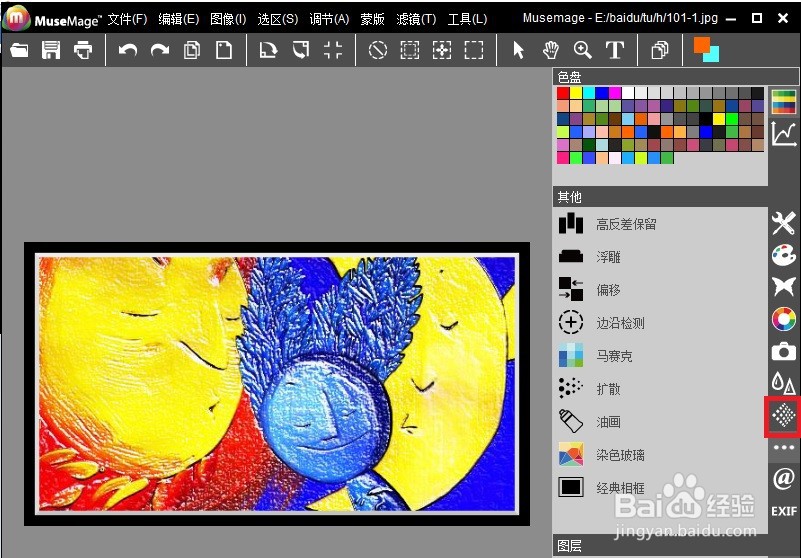Viewport: 801px width, 558px height.
Task: Click the copy pages icon
Action: click(x=192, y=50)
